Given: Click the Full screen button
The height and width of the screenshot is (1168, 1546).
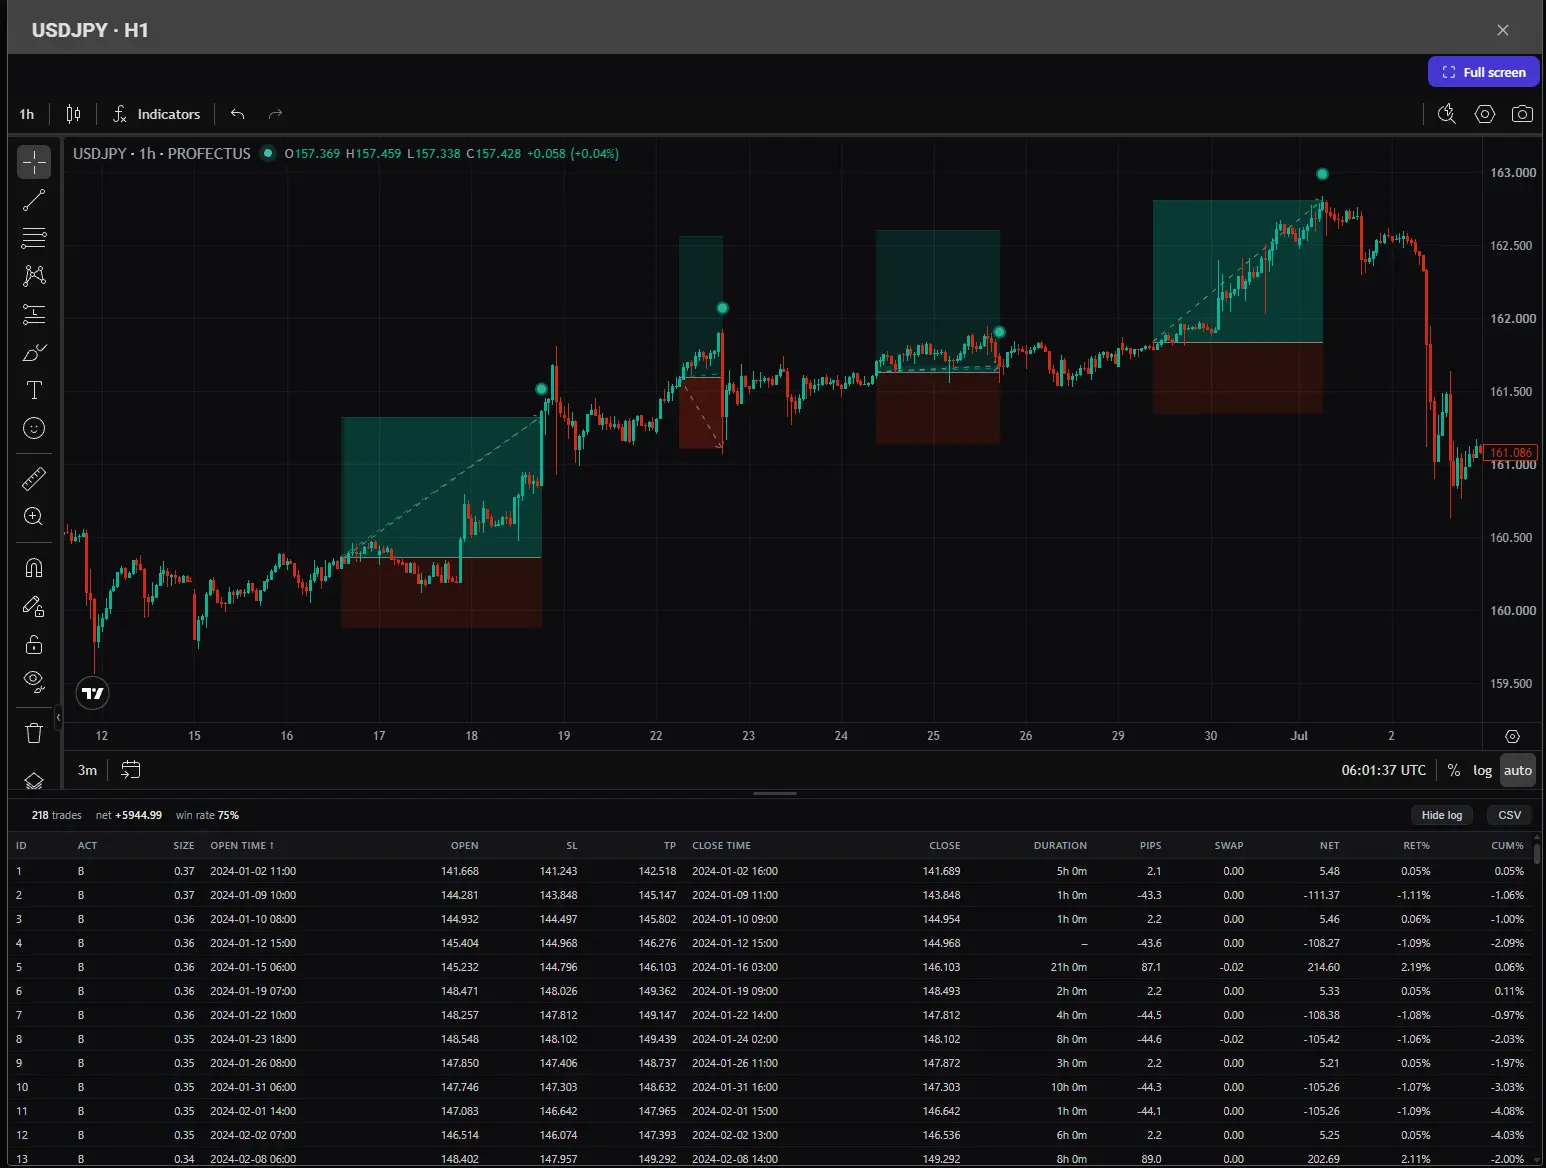Looking at the screenshot, I should [x=1484, y=72].
